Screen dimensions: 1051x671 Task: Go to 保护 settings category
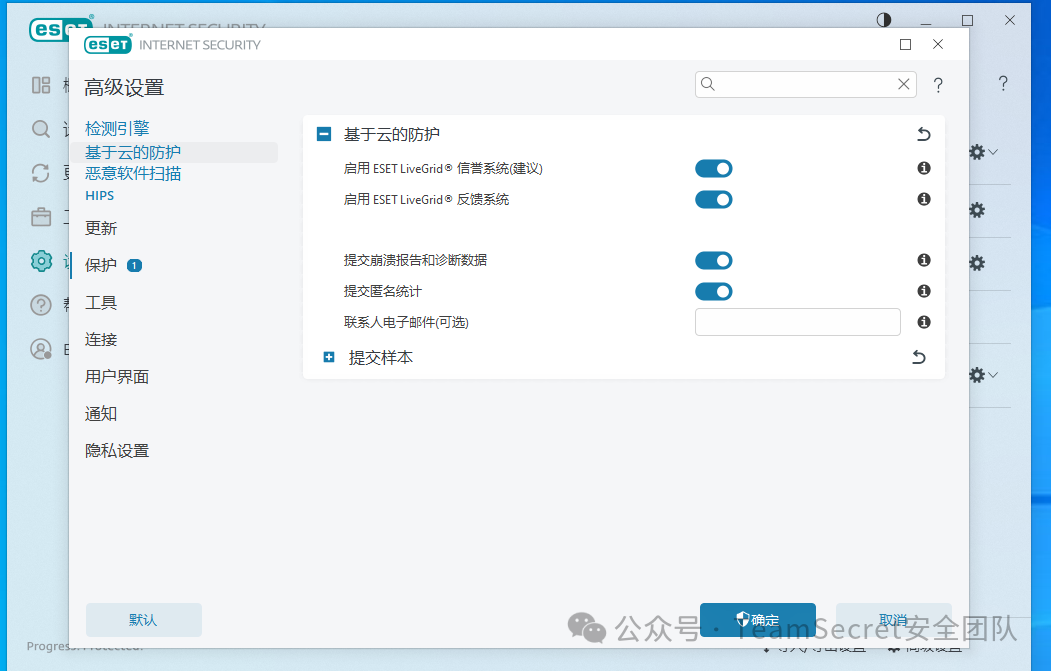101,265
